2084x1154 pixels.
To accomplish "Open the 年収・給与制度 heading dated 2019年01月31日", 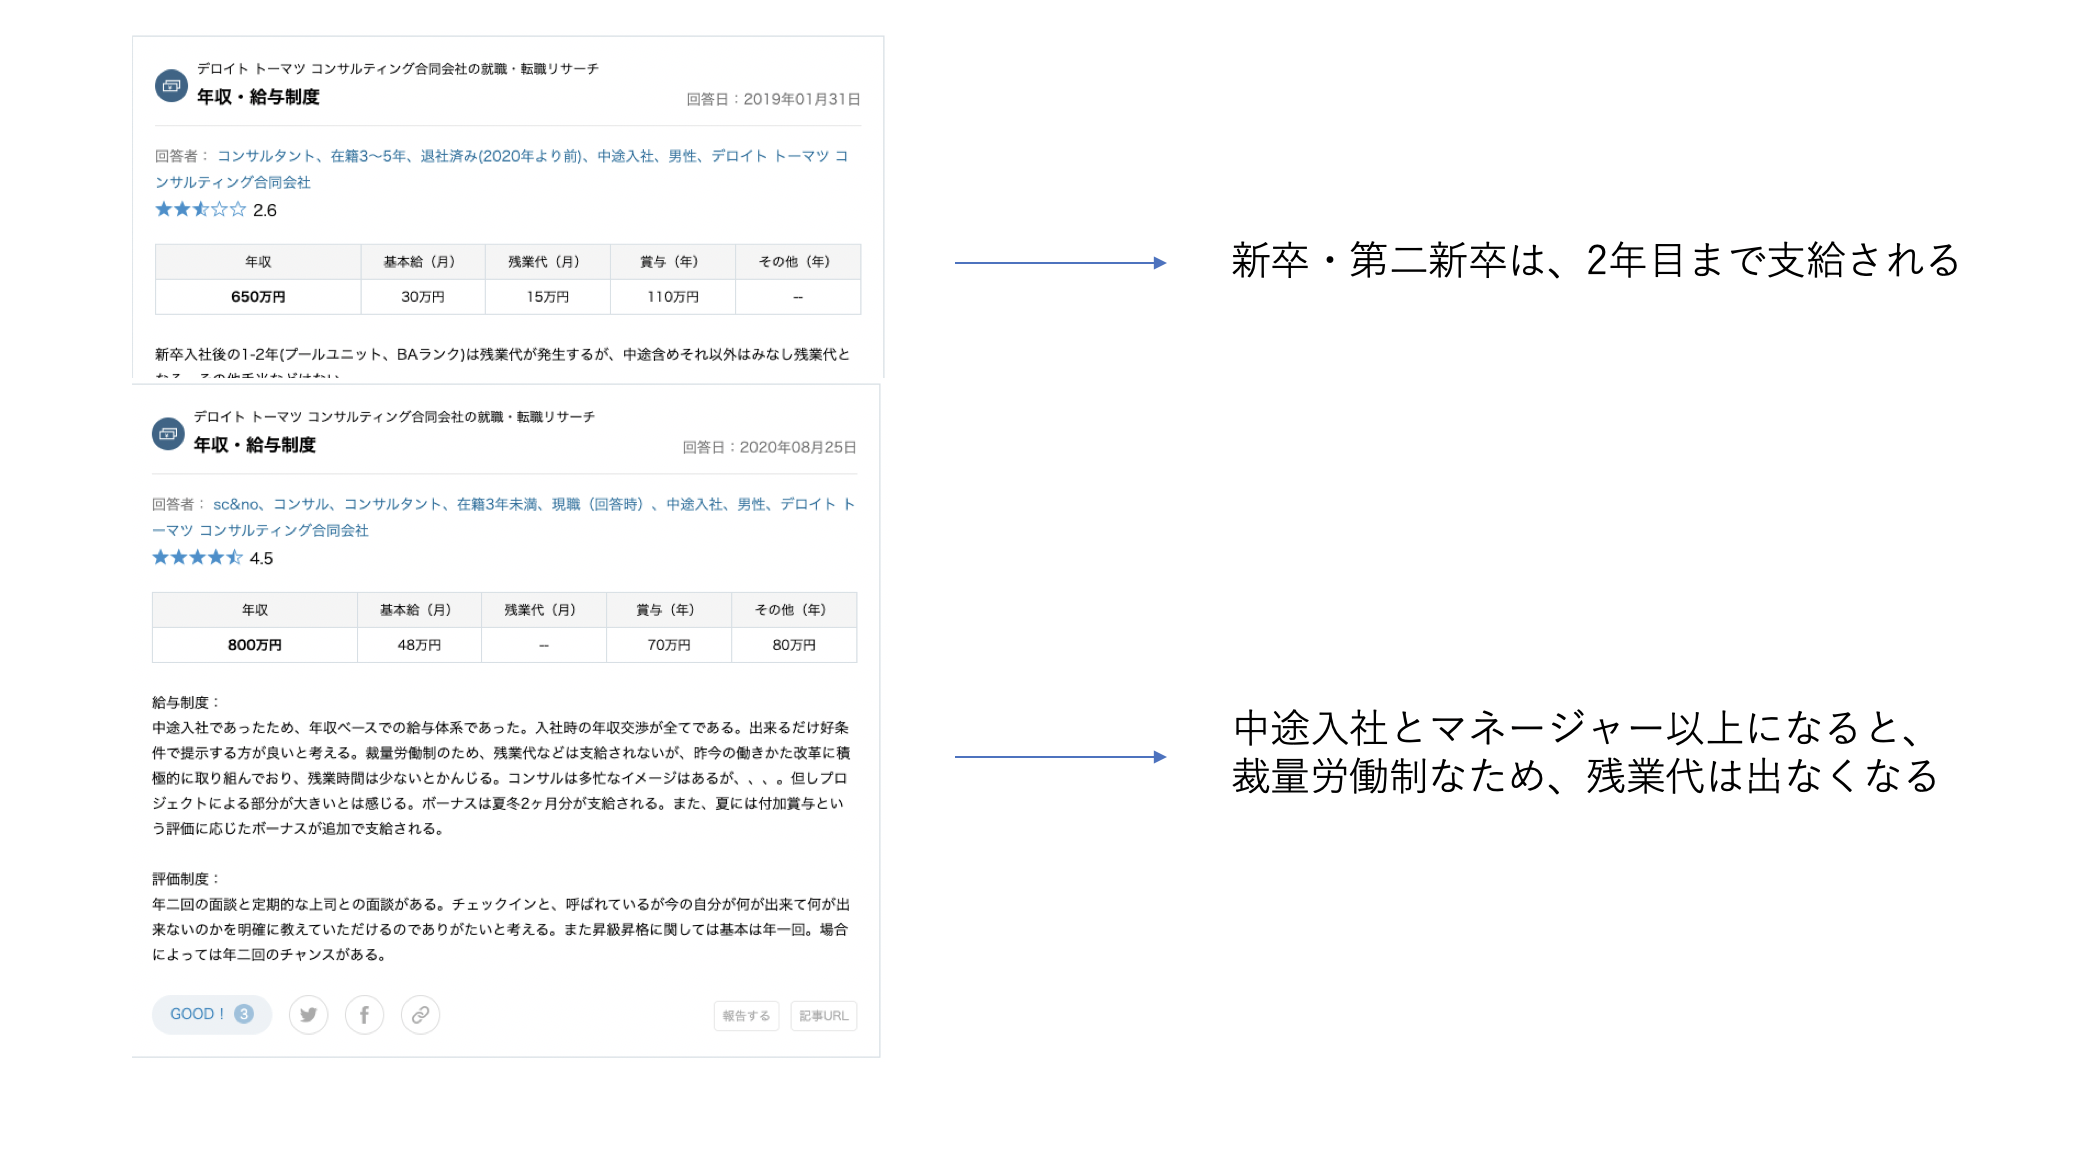I will [x=258, y=97].
